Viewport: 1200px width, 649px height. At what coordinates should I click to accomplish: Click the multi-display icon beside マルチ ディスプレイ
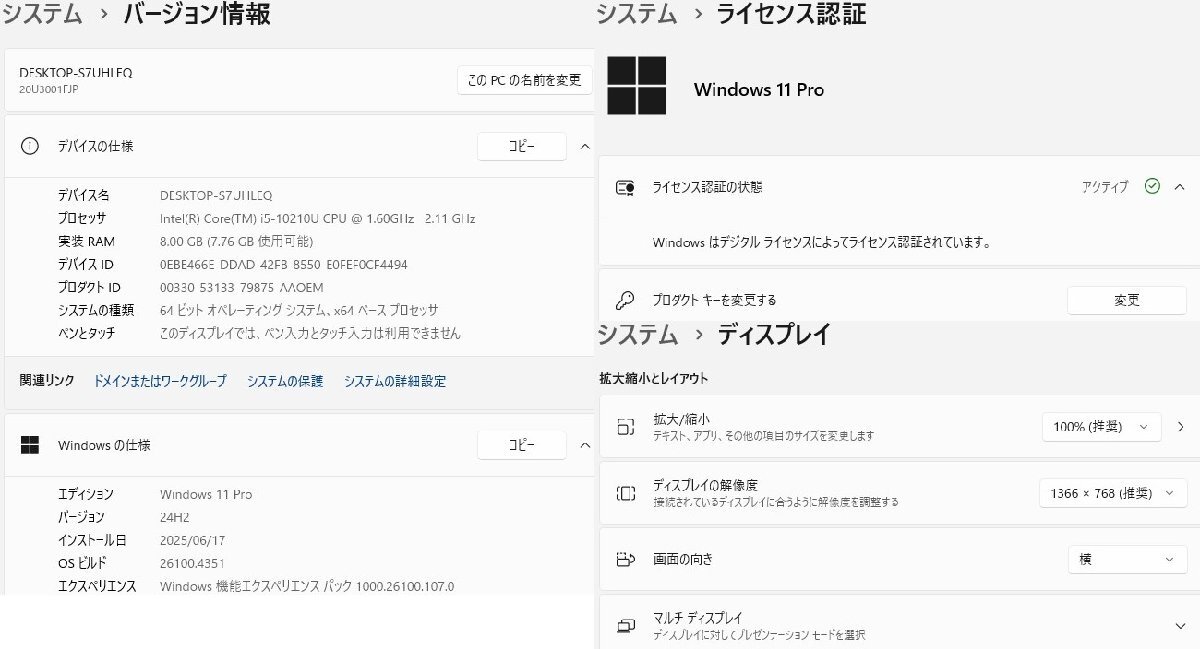coord(626,626)
